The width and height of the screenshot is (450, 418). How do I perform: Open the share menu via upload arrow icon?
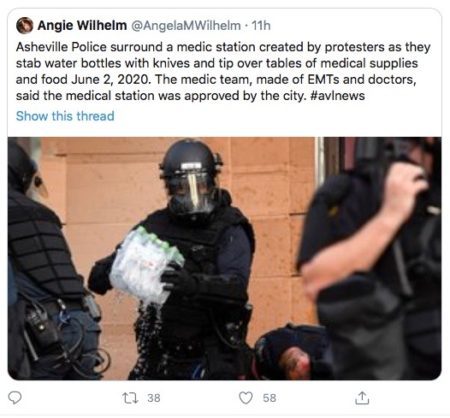[362, 398]
